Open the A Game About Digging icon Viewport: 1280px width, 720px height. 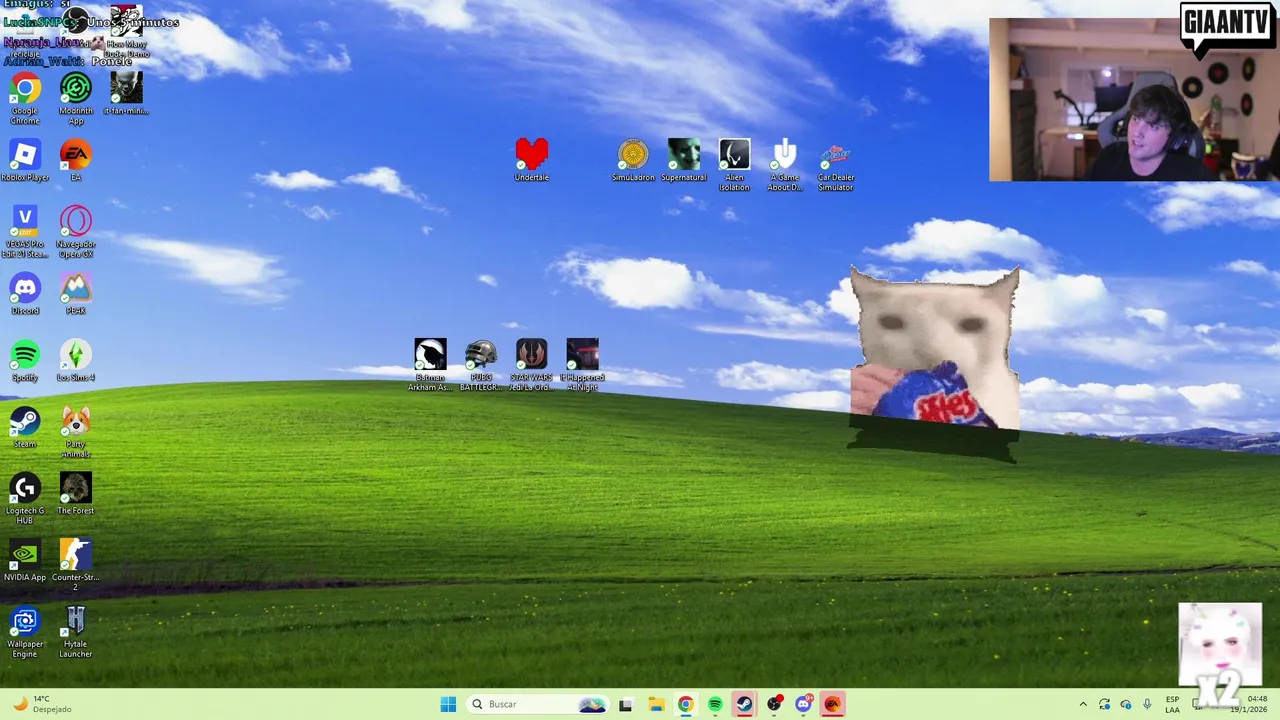pos(785,165)
